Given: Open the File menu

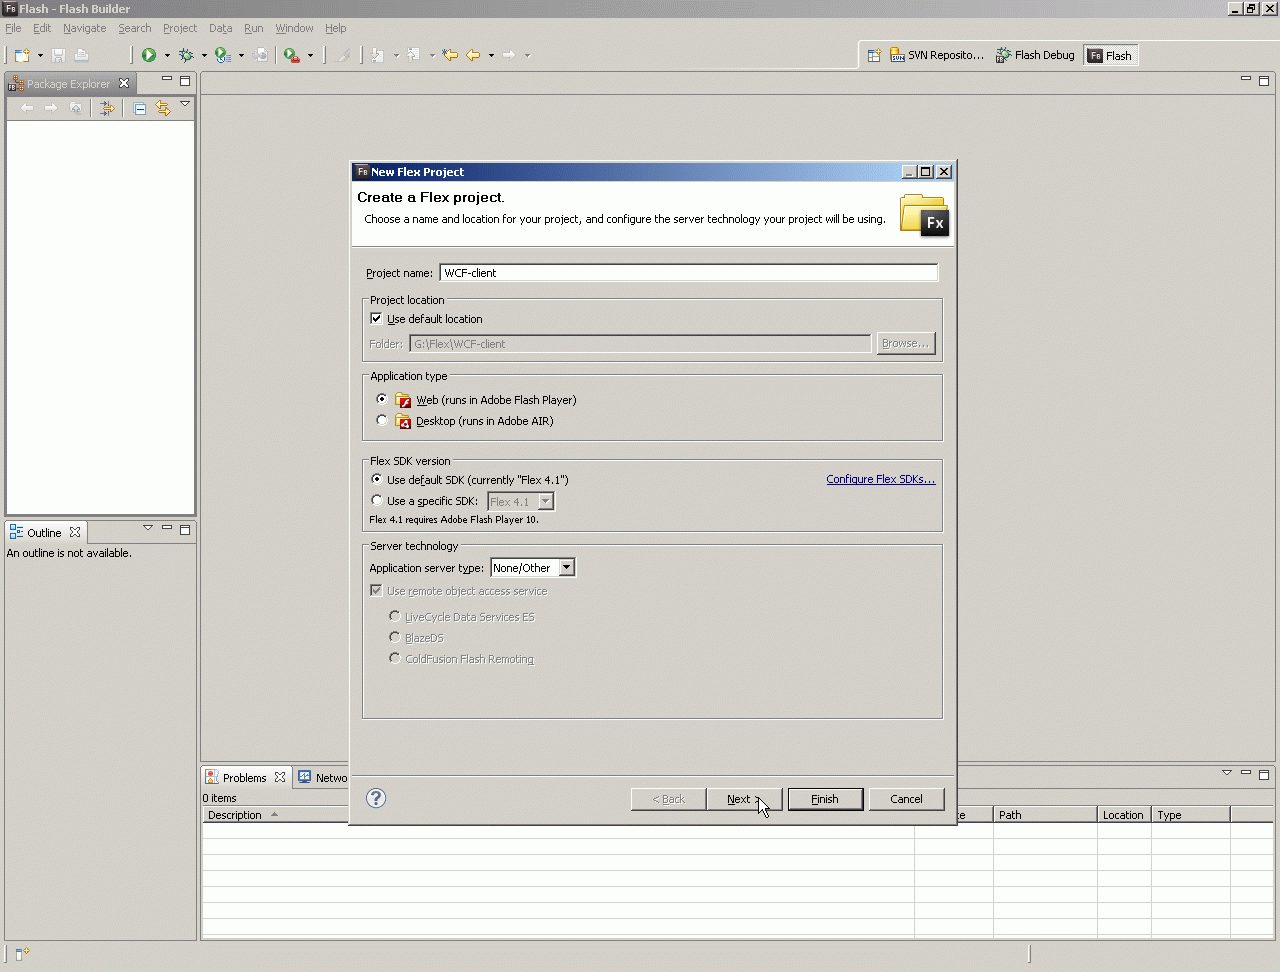Looking at the screenshot, I should (13, 28).
